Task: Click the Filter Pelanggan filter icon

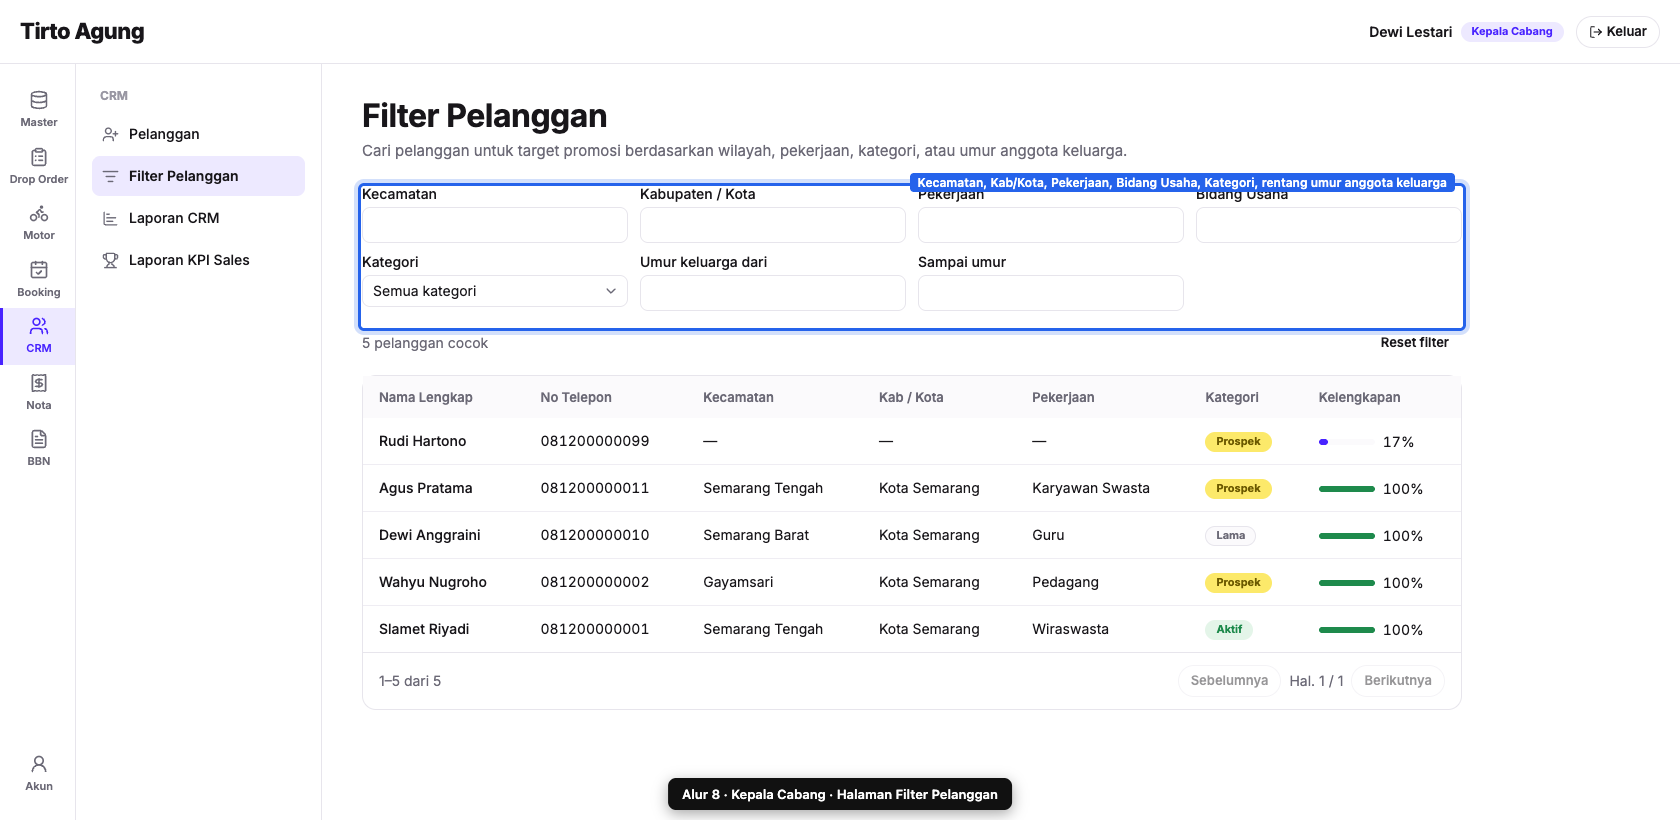Action: tap(110, 176)
